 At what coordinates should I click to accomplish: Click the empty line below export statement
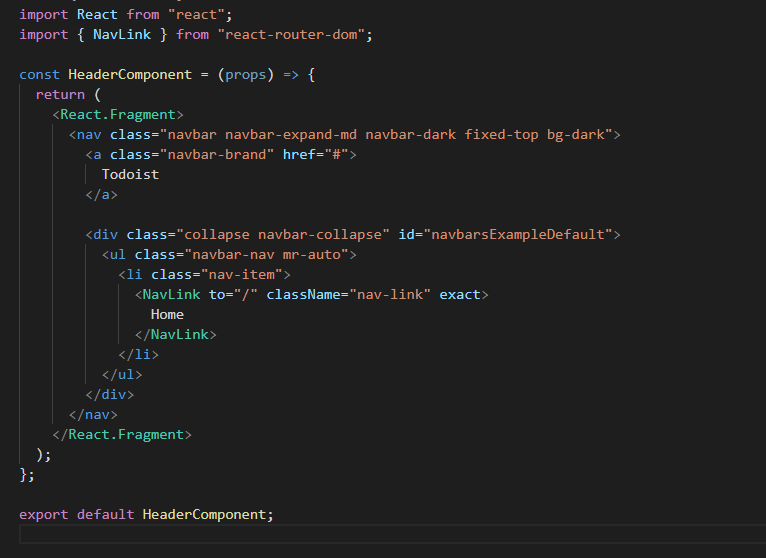(393, 535)
